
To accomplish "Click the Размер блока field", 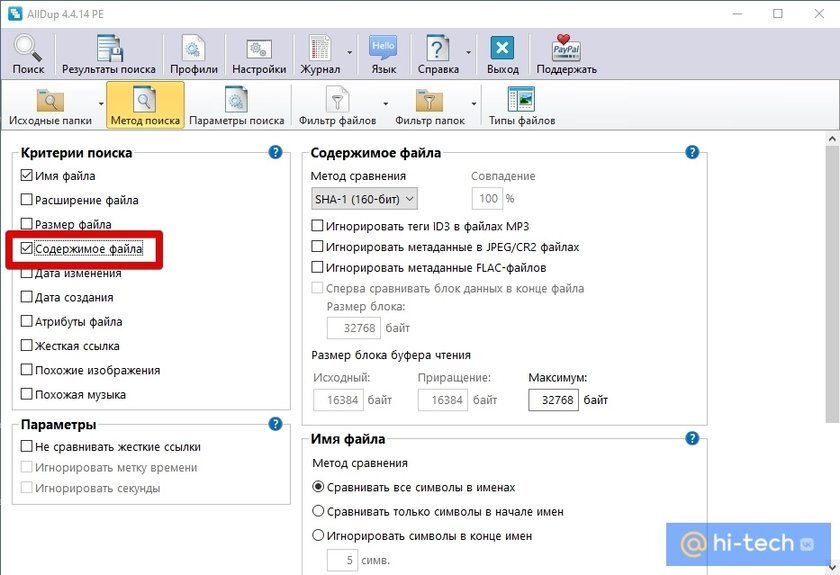I will click(x=354, y=327).
